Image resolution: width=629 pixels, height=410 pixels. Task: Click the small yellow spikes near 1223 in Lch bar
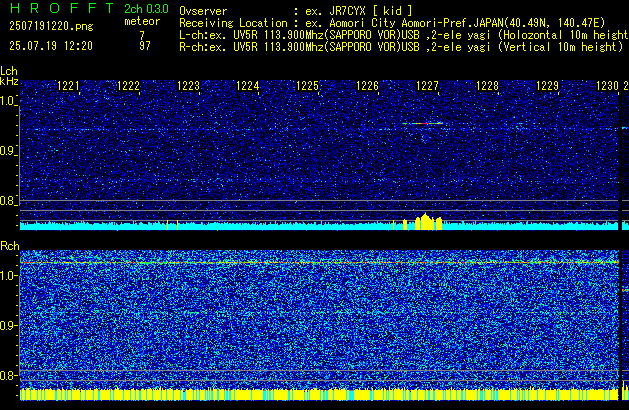pyautogui.click(x=172, y=225)
